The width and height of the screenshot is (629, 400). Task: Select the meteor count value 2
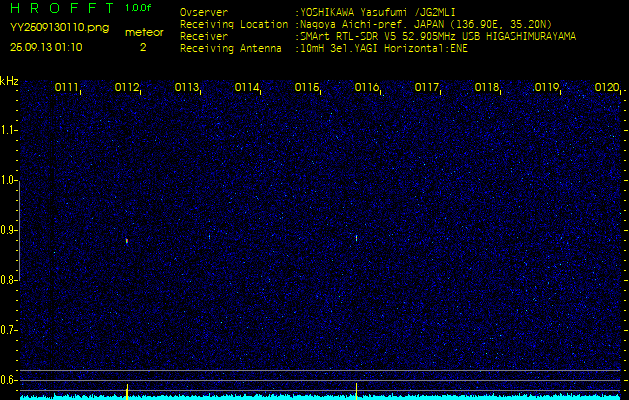coord(143,47)
